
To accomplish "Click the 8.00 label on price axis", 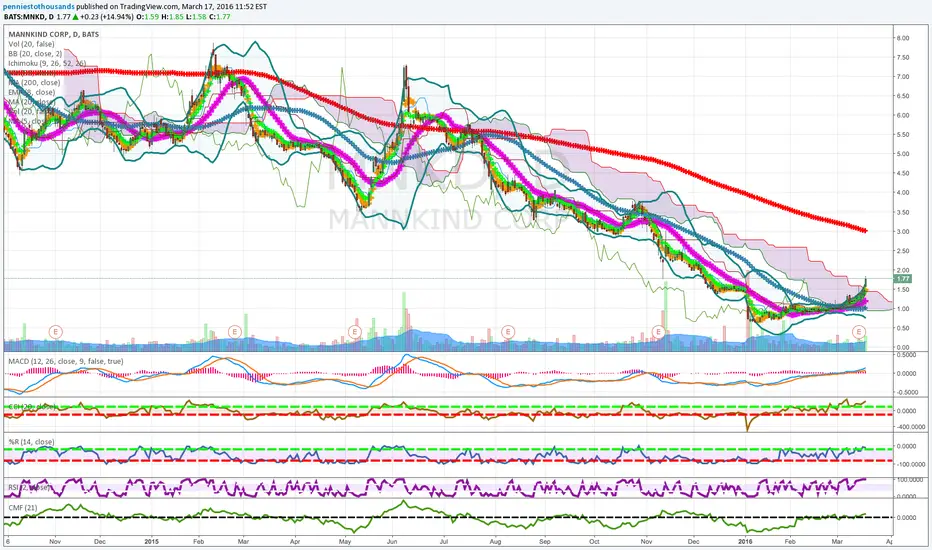I will 902,38.
